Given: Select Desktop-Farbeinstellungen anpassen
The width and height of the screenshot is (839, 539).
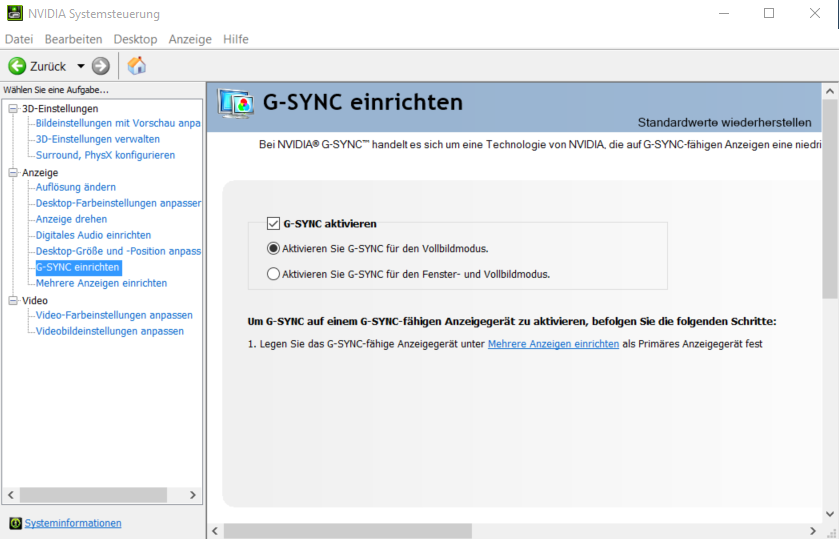Looking at the screenshot, I should point(118,203).
